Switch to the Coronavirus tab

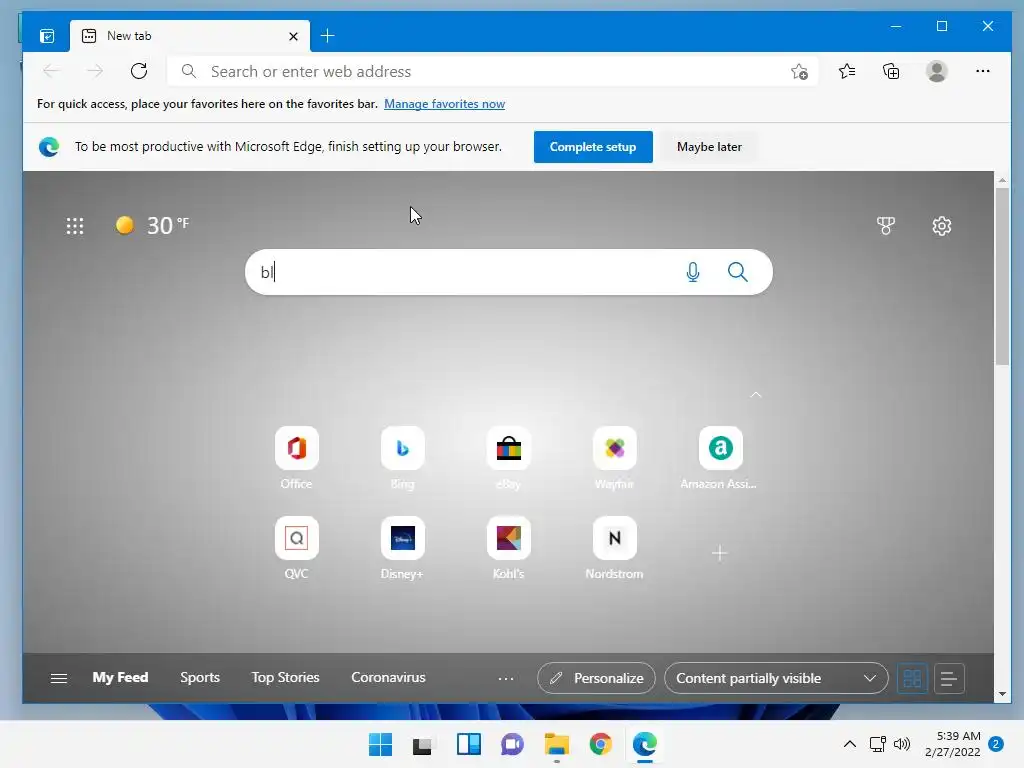389,678
